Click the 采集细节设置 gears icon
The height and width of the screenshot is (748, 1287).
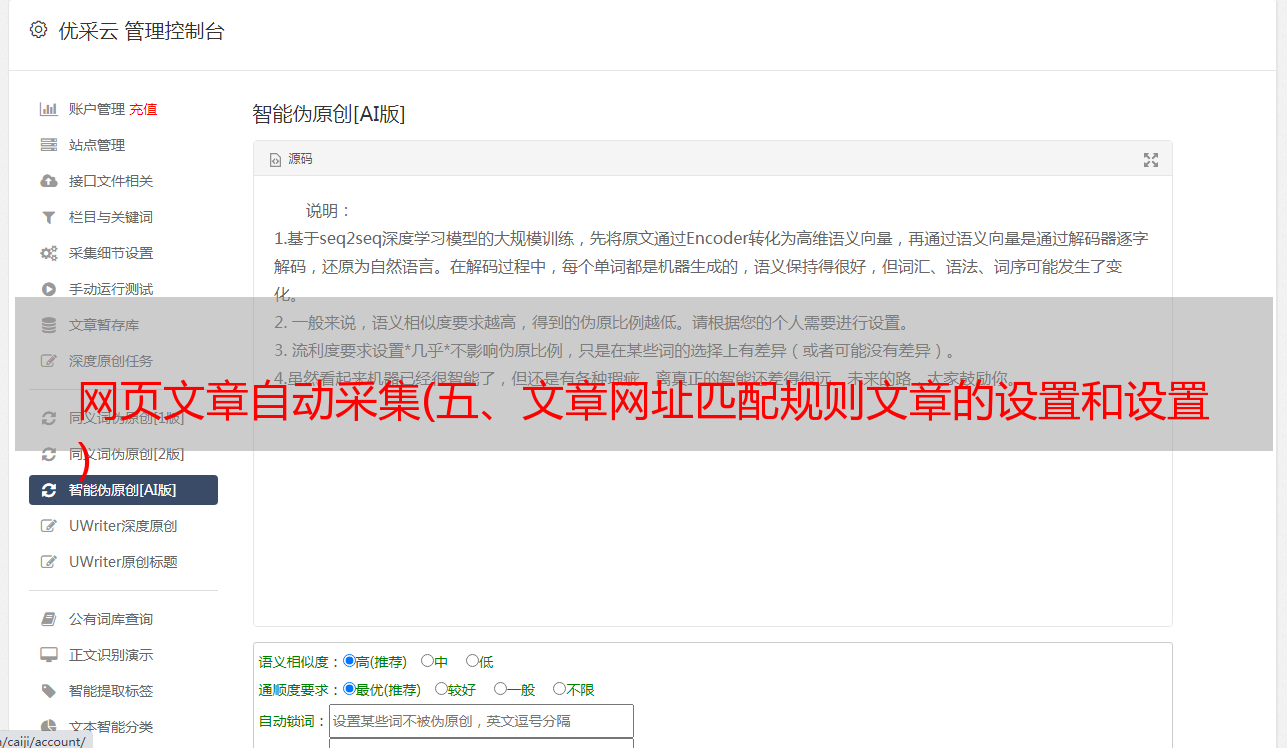tap(48, 253)
